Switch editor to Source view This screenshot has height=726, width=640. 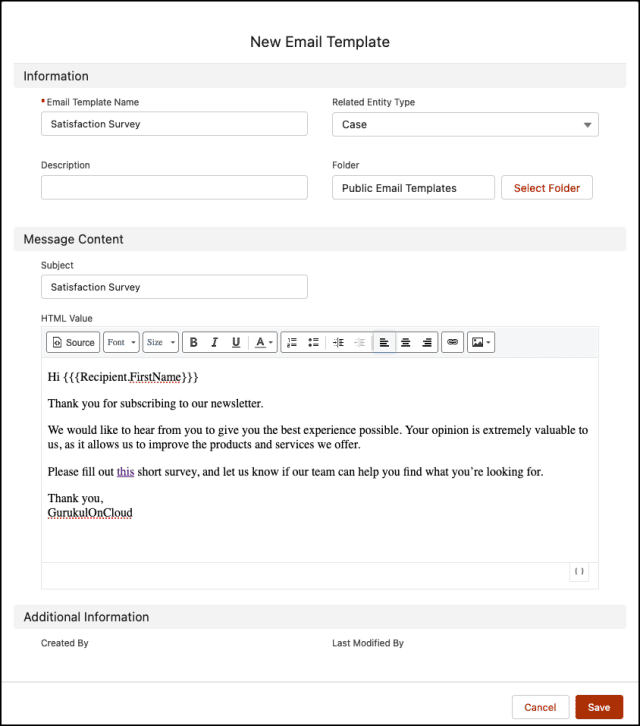pos(73,342)
